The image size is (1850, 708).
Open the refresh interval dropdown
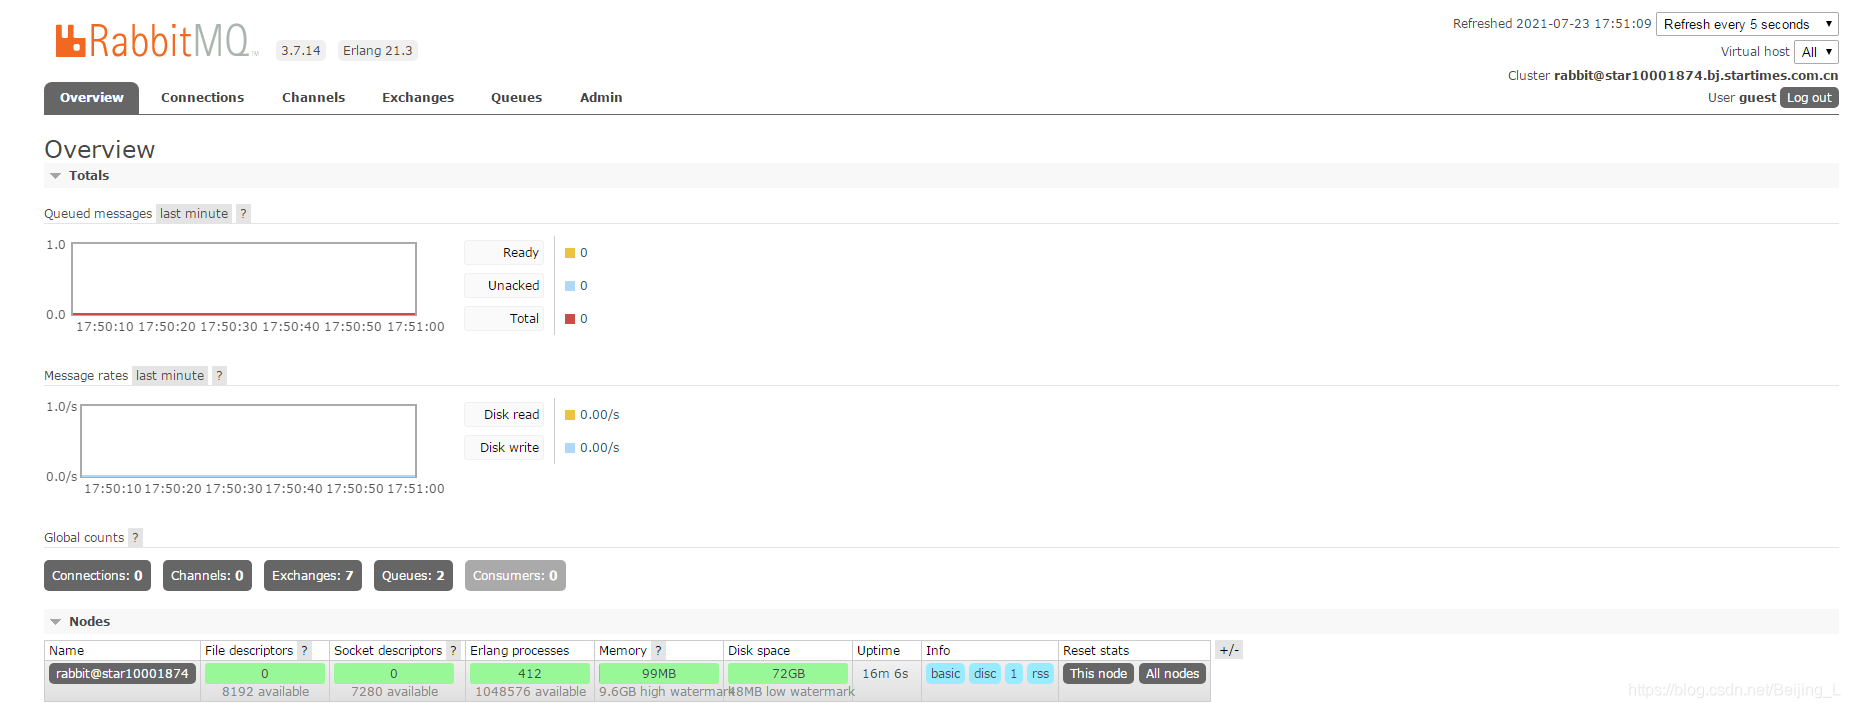(1747, 24)
